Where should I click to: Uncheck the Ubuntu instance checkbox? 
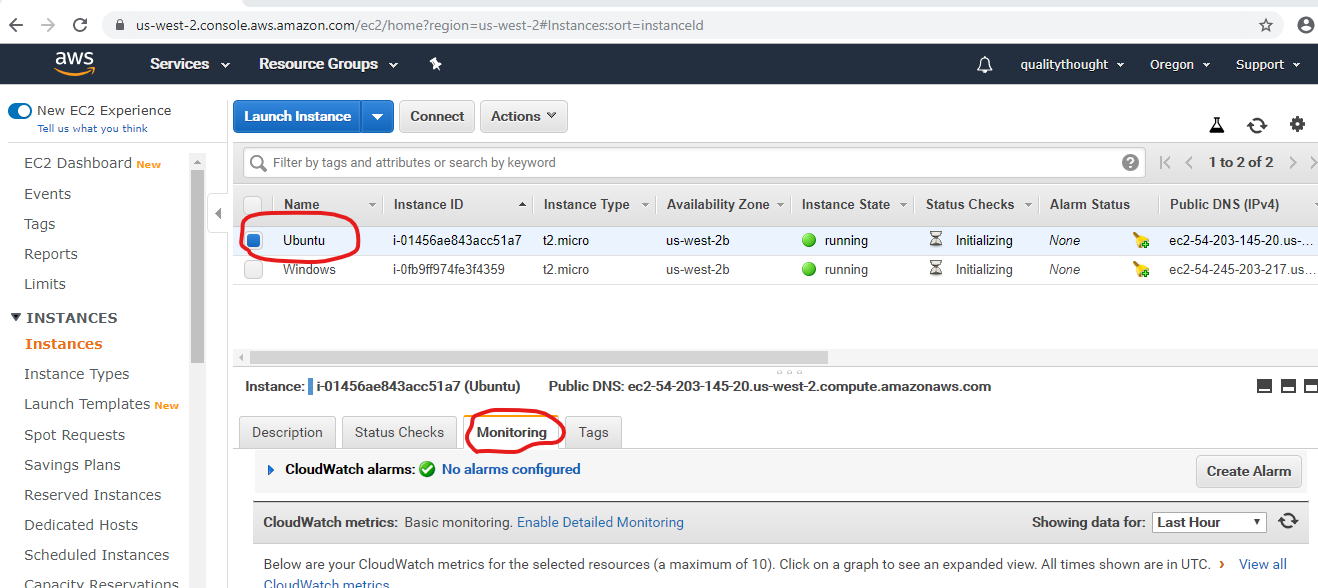[x=254, y=241]
